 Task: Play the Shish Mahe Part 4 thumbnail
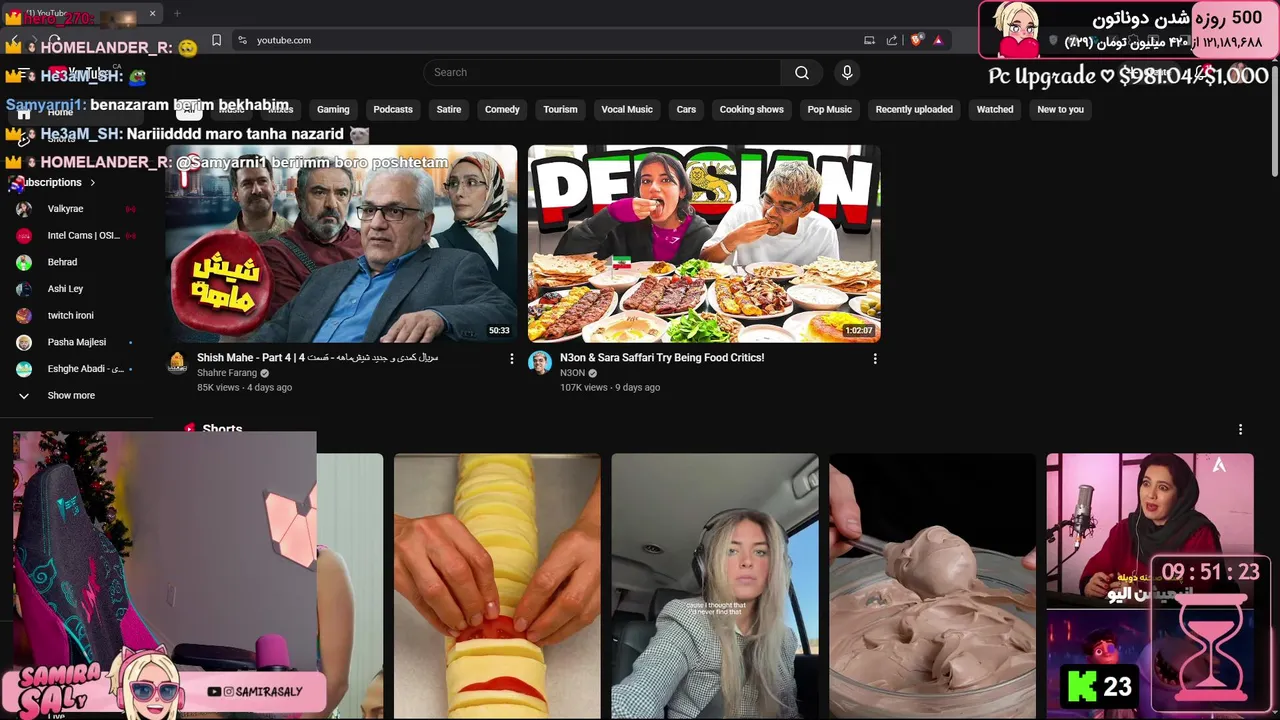[341, 244]
